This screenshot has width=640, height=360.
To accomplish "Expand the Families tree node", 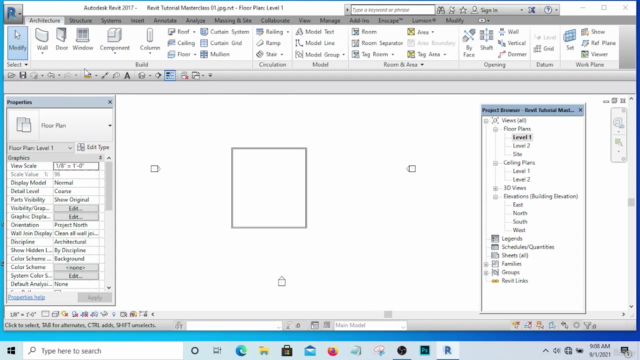I will 486,264.
